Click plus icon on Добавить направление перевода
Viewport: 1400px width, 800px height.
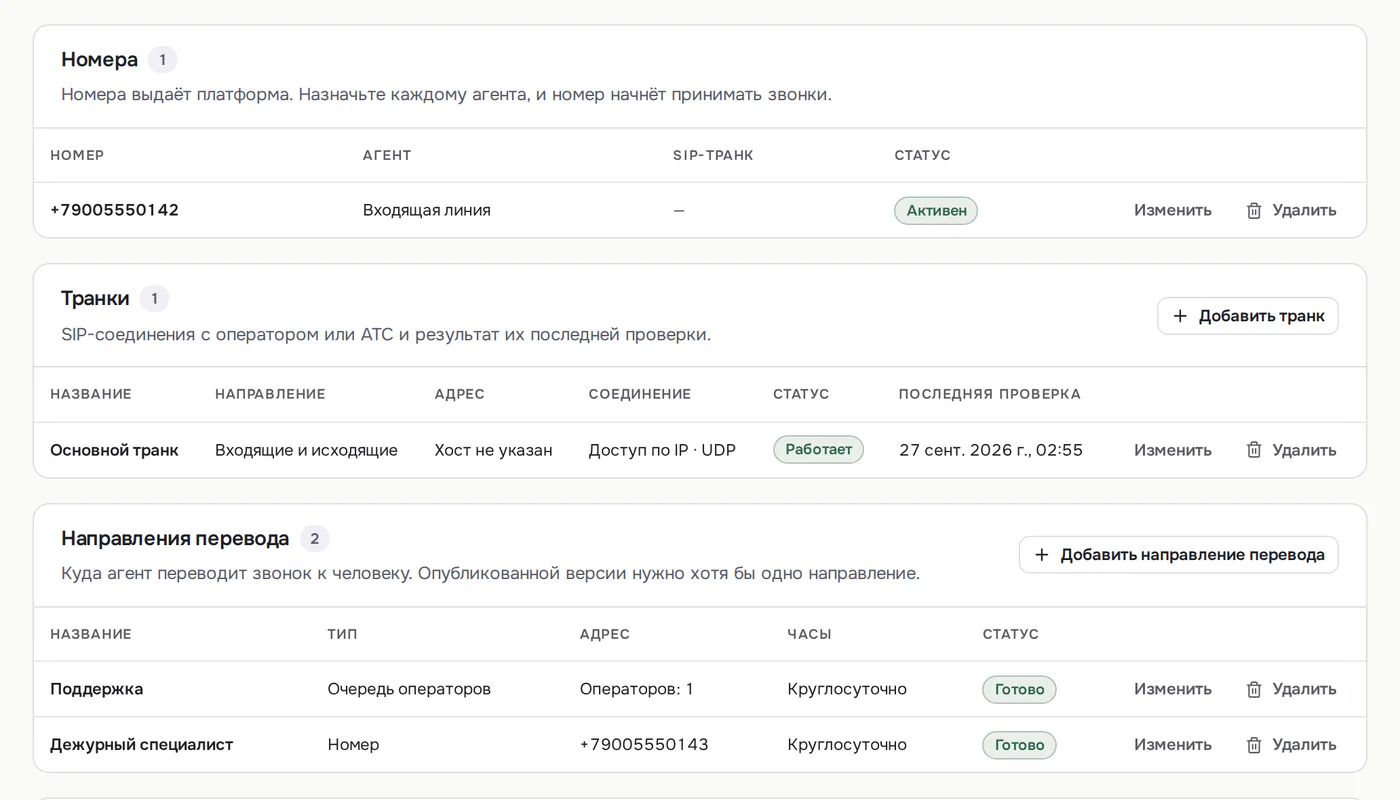tap(1042, 555)
